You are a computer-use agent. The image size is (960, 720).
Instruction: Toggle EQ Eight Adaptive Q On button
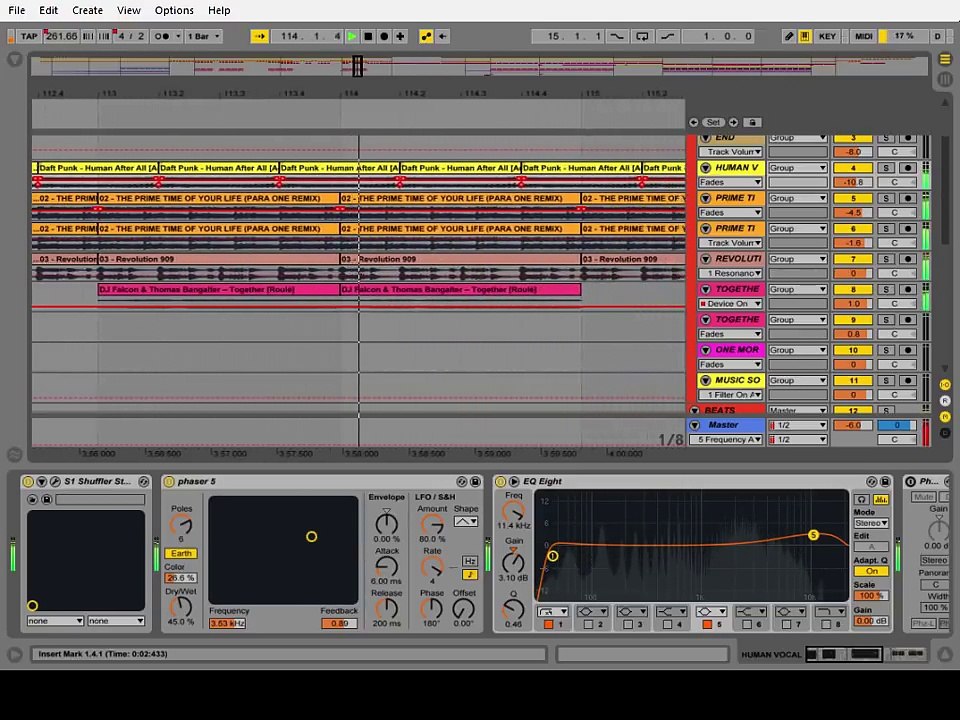871,571
